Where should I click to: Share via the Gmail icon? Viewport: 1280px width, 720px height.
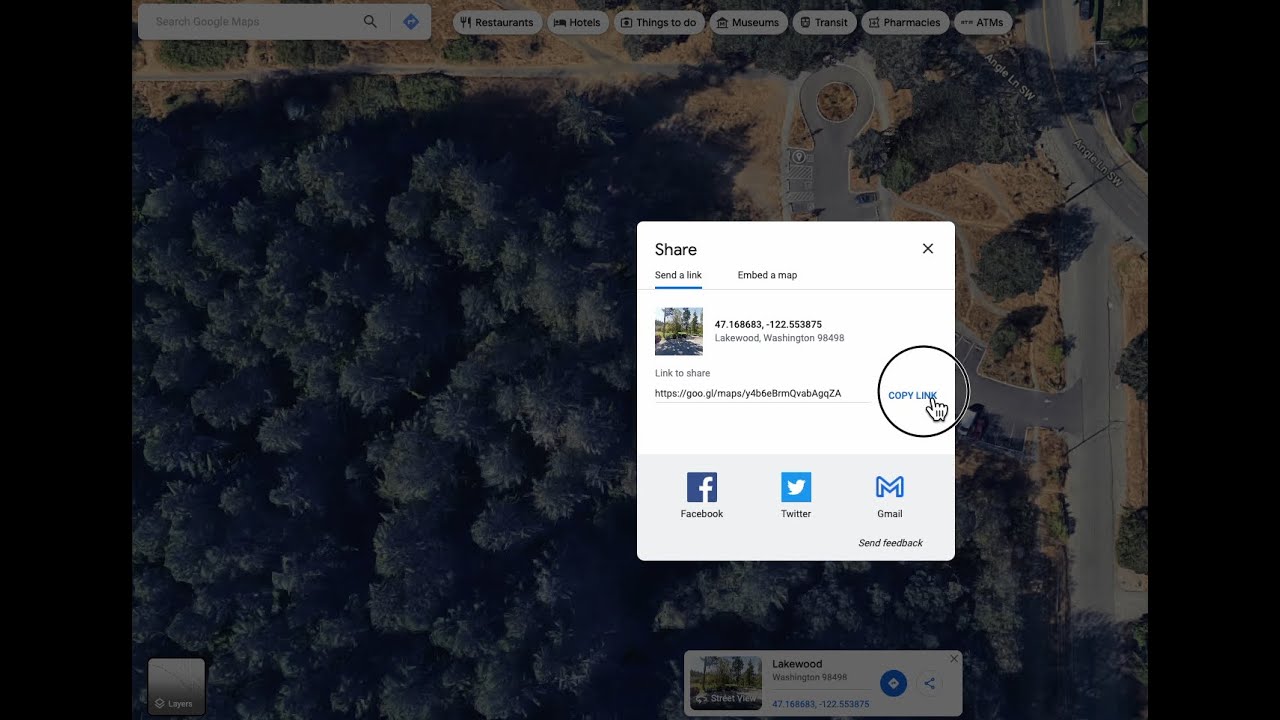[890, 487]
